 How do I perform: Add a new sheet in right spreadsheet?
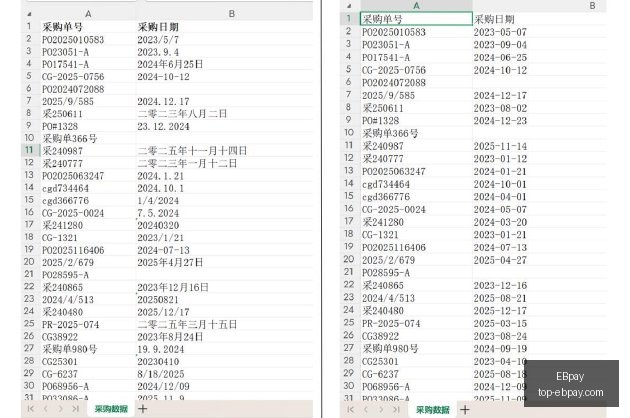[x=465, y=410]
